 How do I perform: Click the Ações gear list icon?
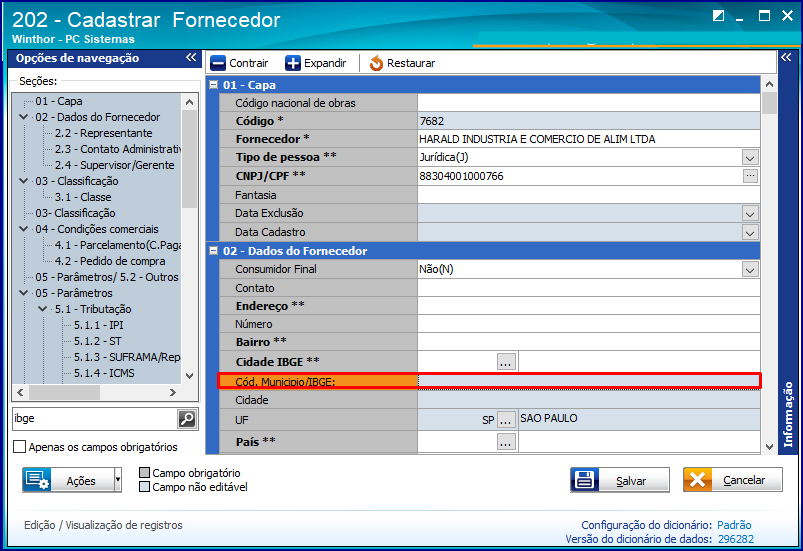[37, 480]
